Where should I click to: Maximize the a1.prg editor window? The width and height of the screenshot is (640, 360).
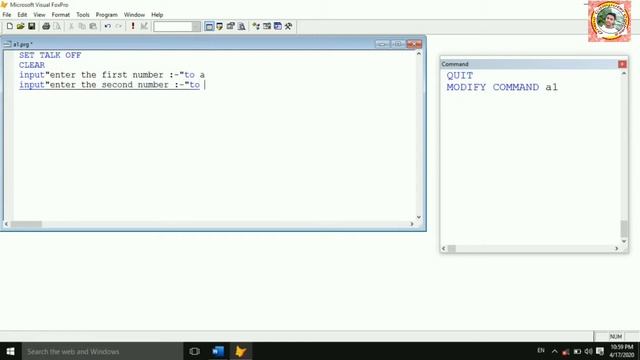coord(398,44)
